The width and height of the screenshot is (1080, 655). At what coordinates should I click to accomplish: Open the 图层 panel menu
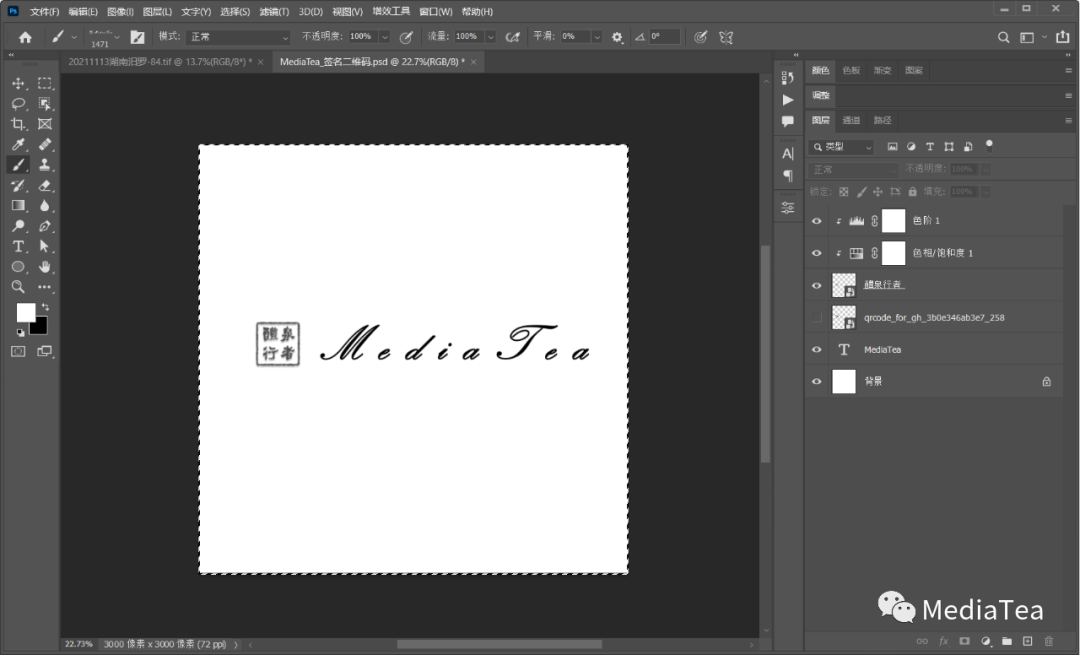click(1068, 121)
